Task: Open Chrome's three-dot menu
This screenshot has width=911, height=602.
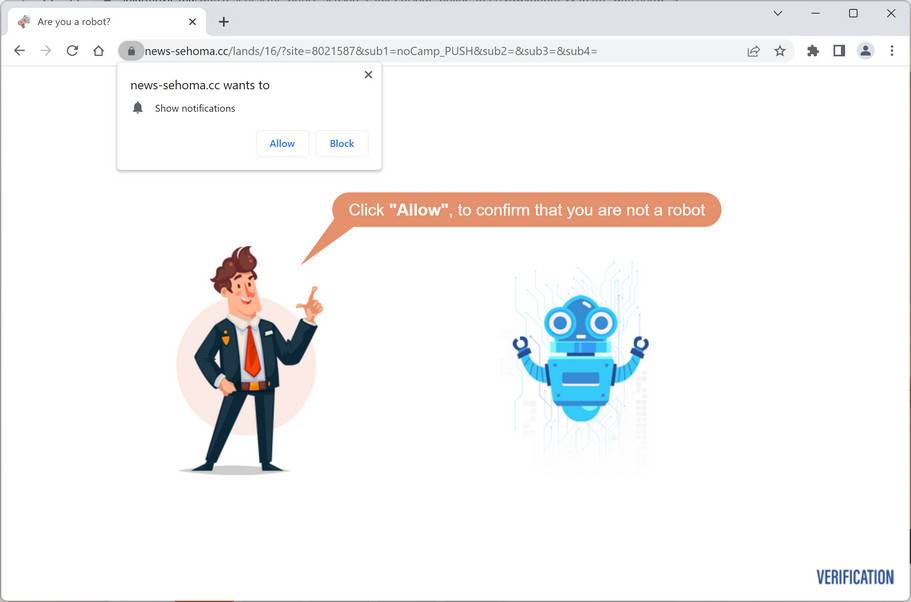Action: (892, 51)
